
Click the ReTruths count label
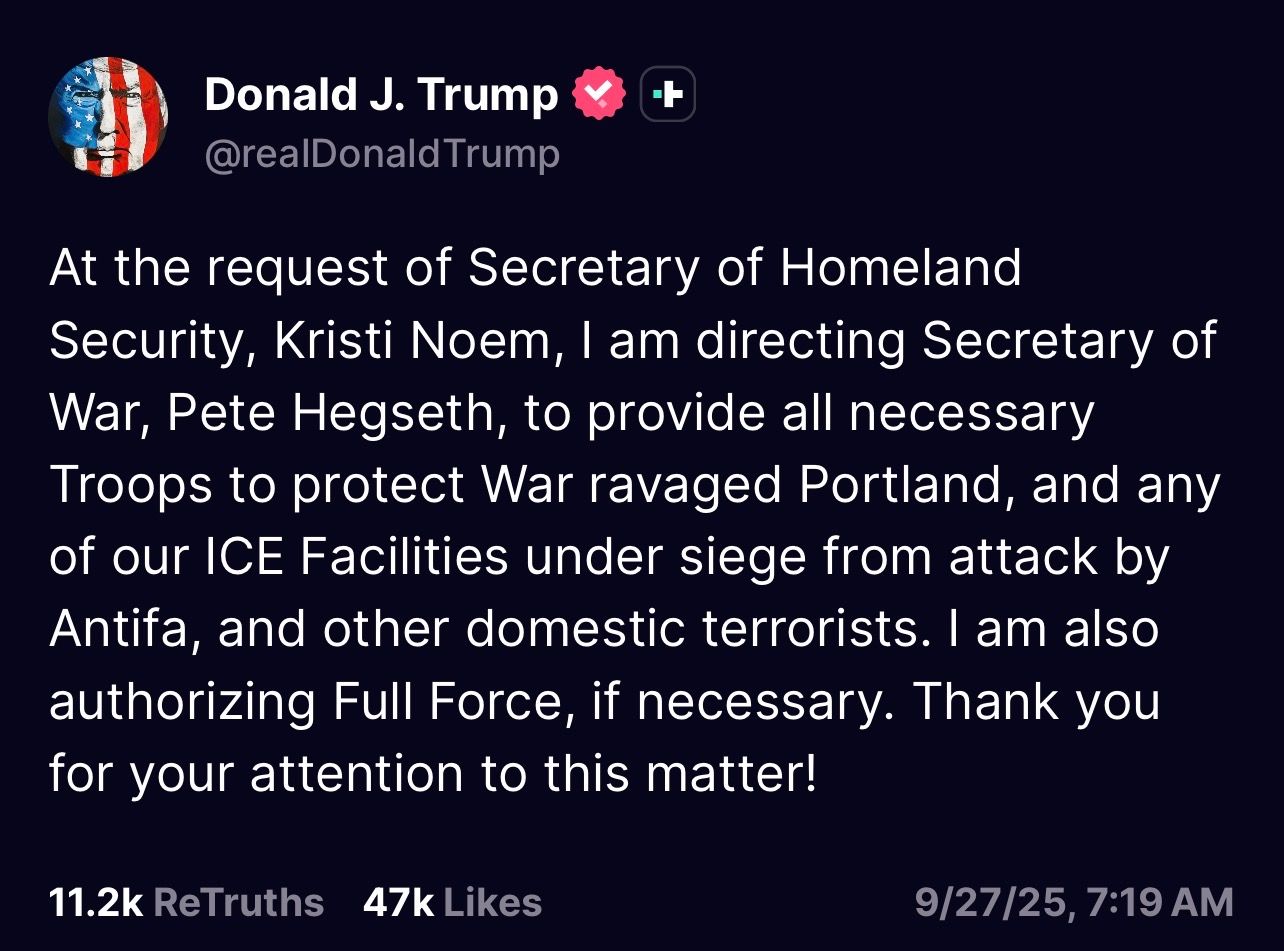[x=240, y=902]
